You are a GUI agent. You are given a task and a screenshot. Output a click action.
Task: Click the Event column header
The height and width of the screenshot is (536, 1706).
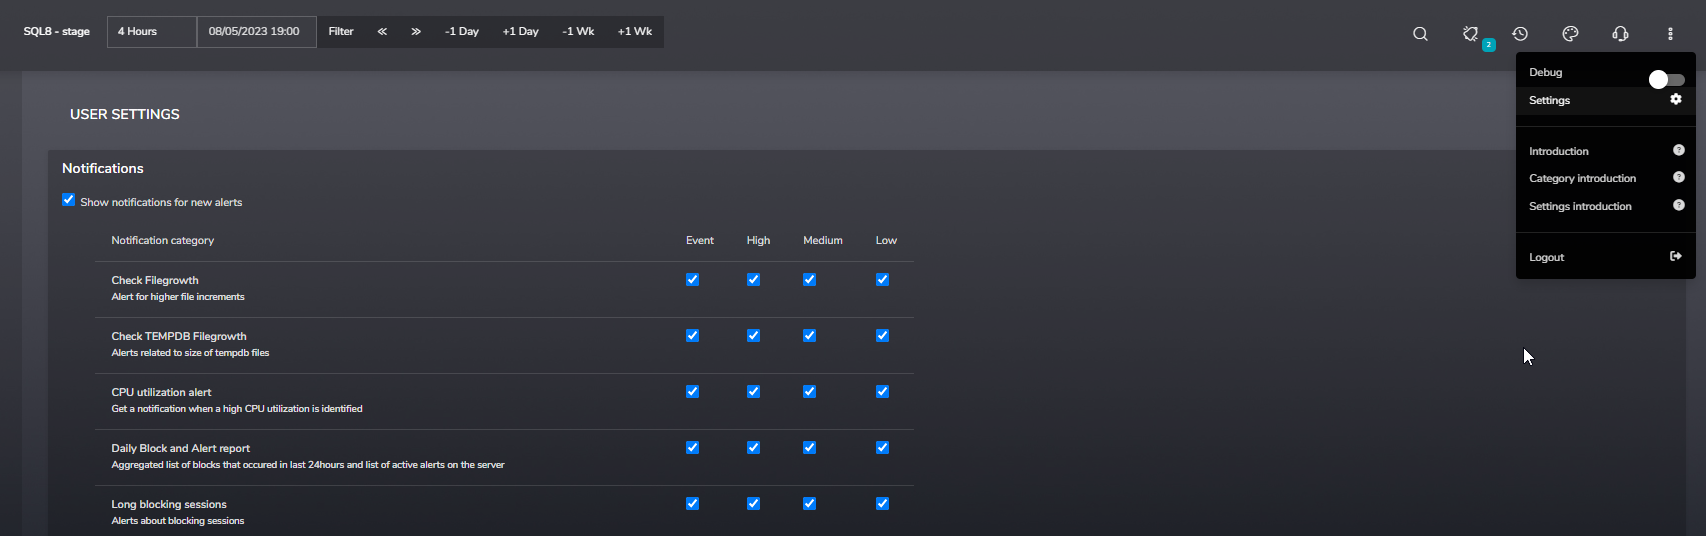click(x=700, y=240)
